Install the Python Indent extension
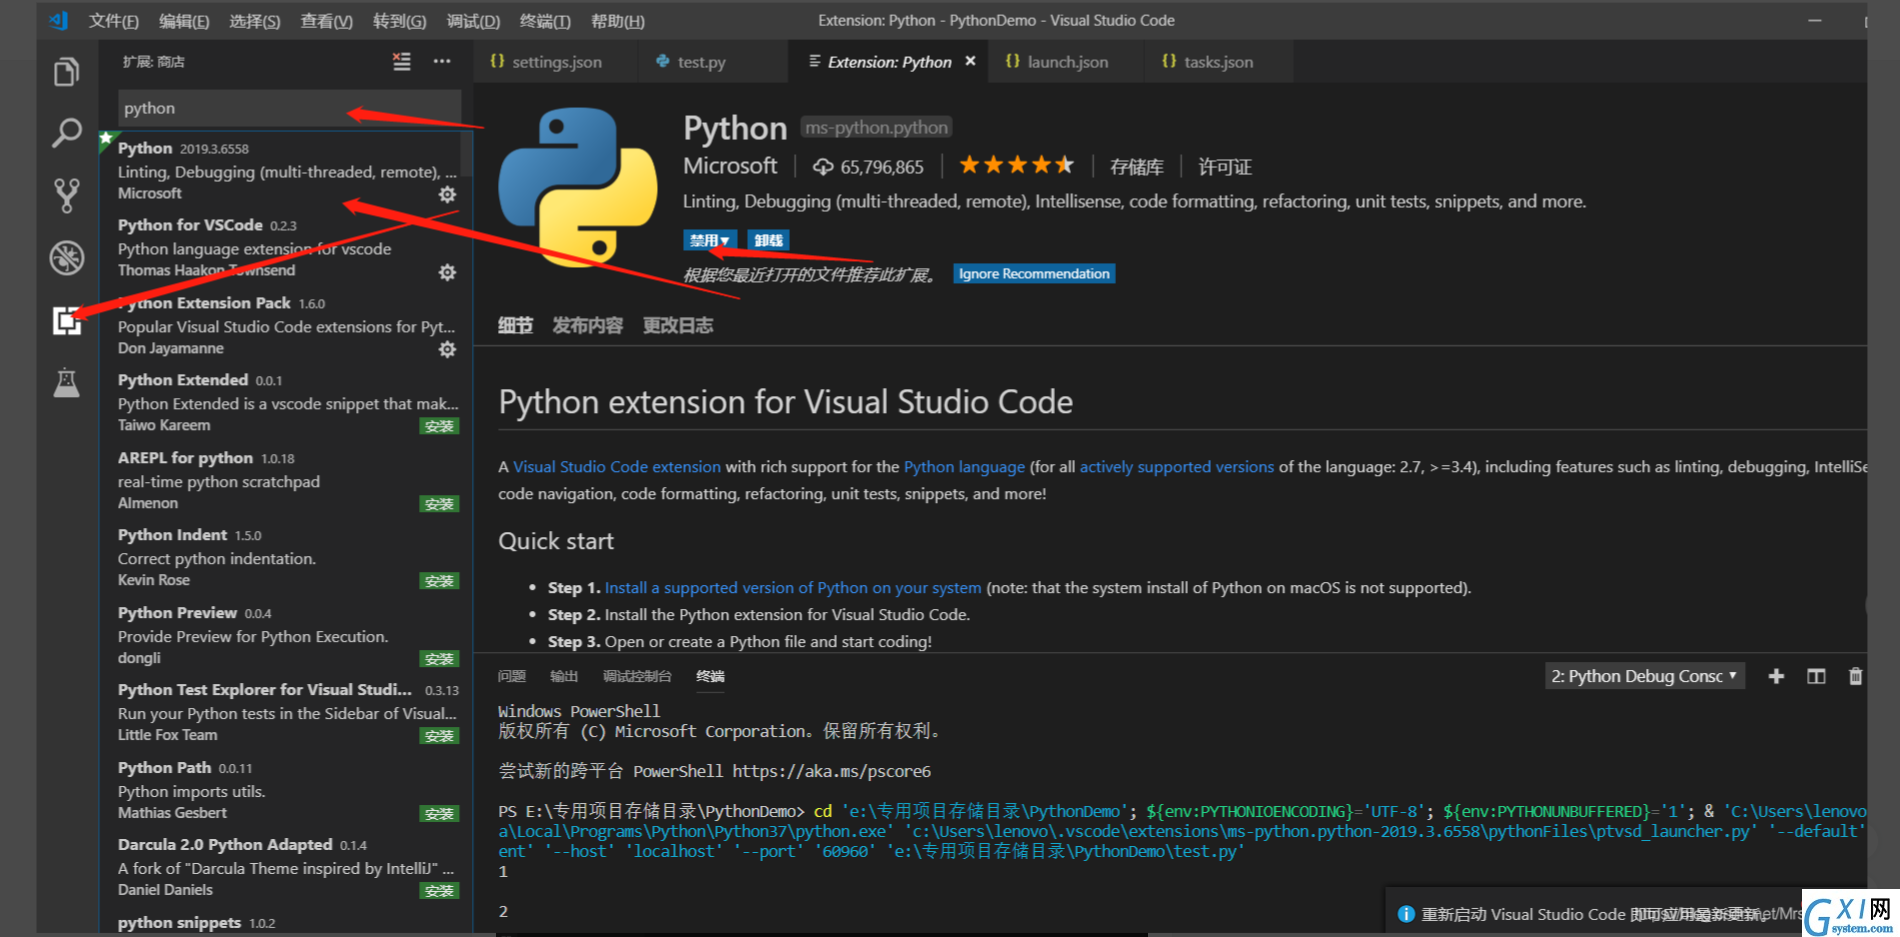The width and height of the screenshot is (1900, 937). coord(439,581)
